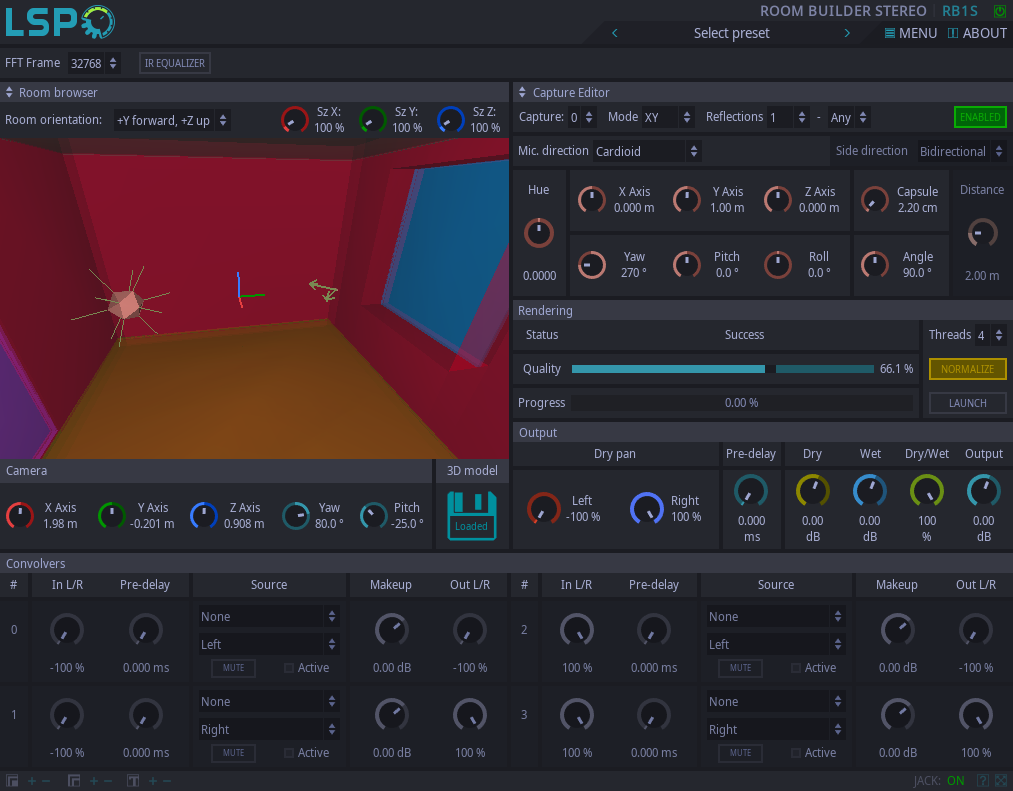Click the LSP logo
The image size is (1013, 791).
point(60,21)
